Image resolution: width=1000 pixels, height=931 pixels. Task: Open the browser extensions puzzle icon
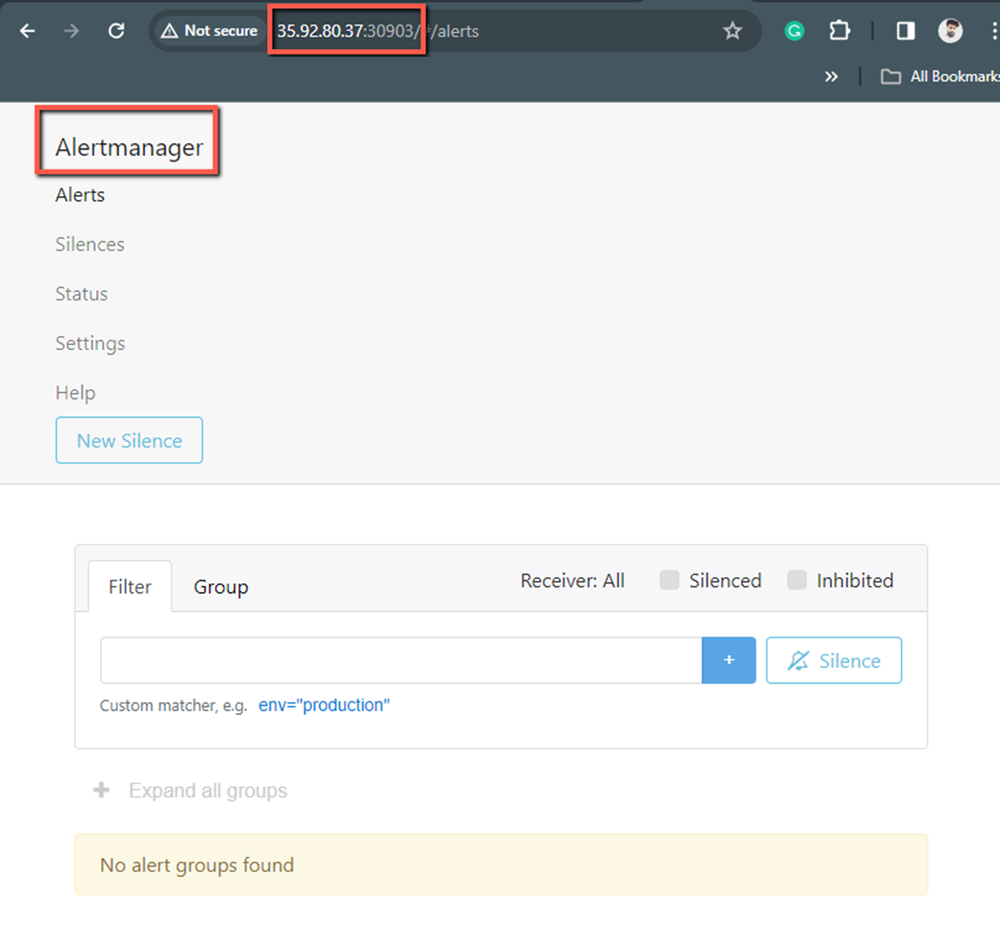pos(840,31)
